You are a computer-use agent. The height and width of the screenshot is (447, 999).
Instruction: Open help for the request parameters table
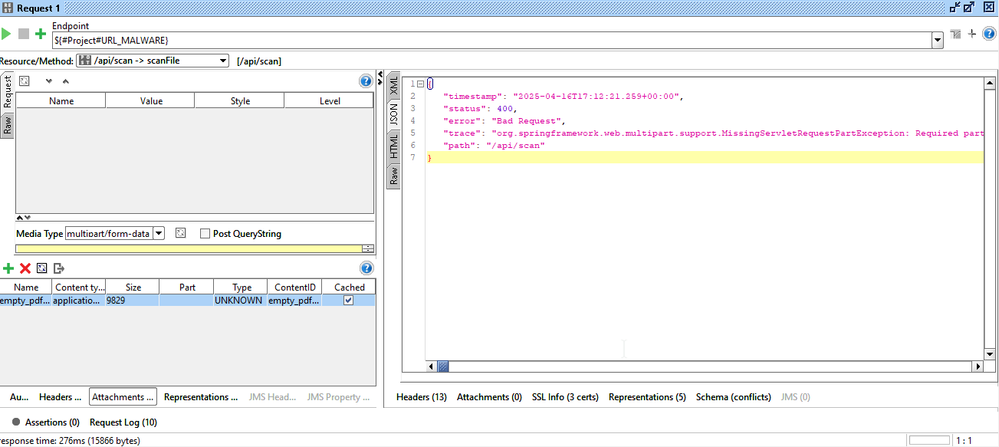[x=365, y=81]
